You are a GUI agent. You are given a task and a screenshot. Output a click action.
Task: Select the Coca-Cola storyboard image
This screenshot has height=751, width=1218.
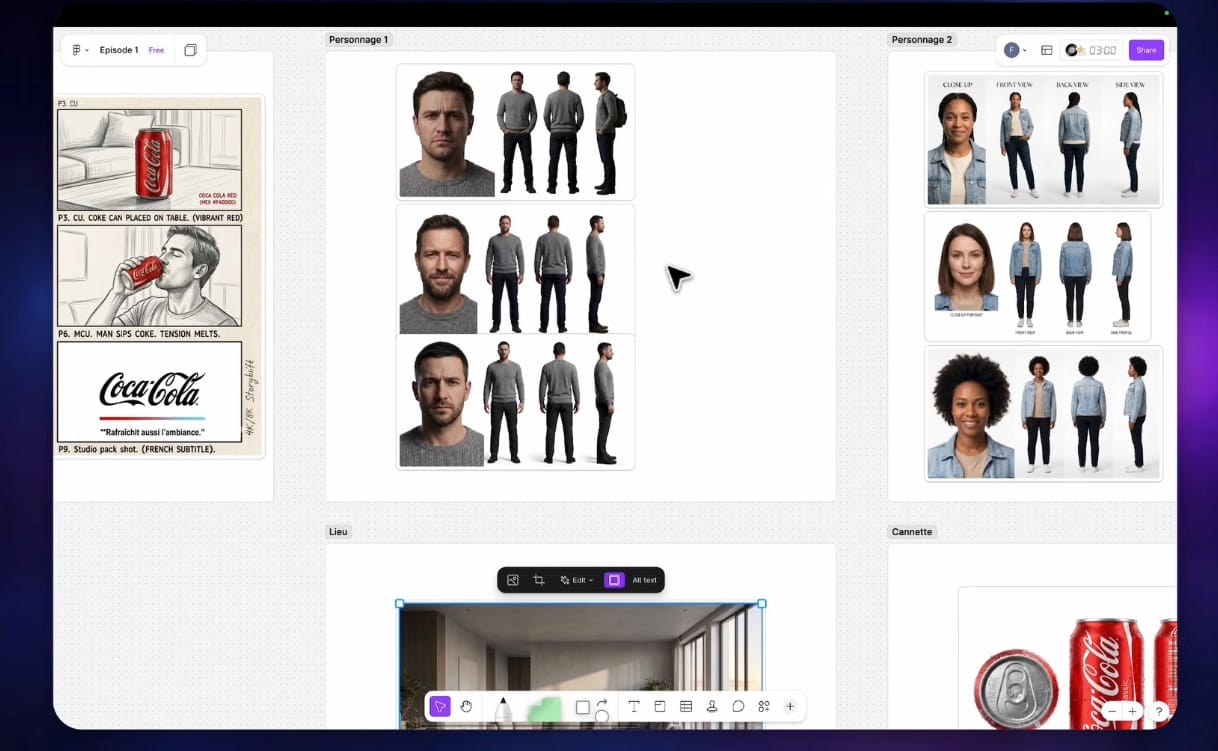(159, 277)
